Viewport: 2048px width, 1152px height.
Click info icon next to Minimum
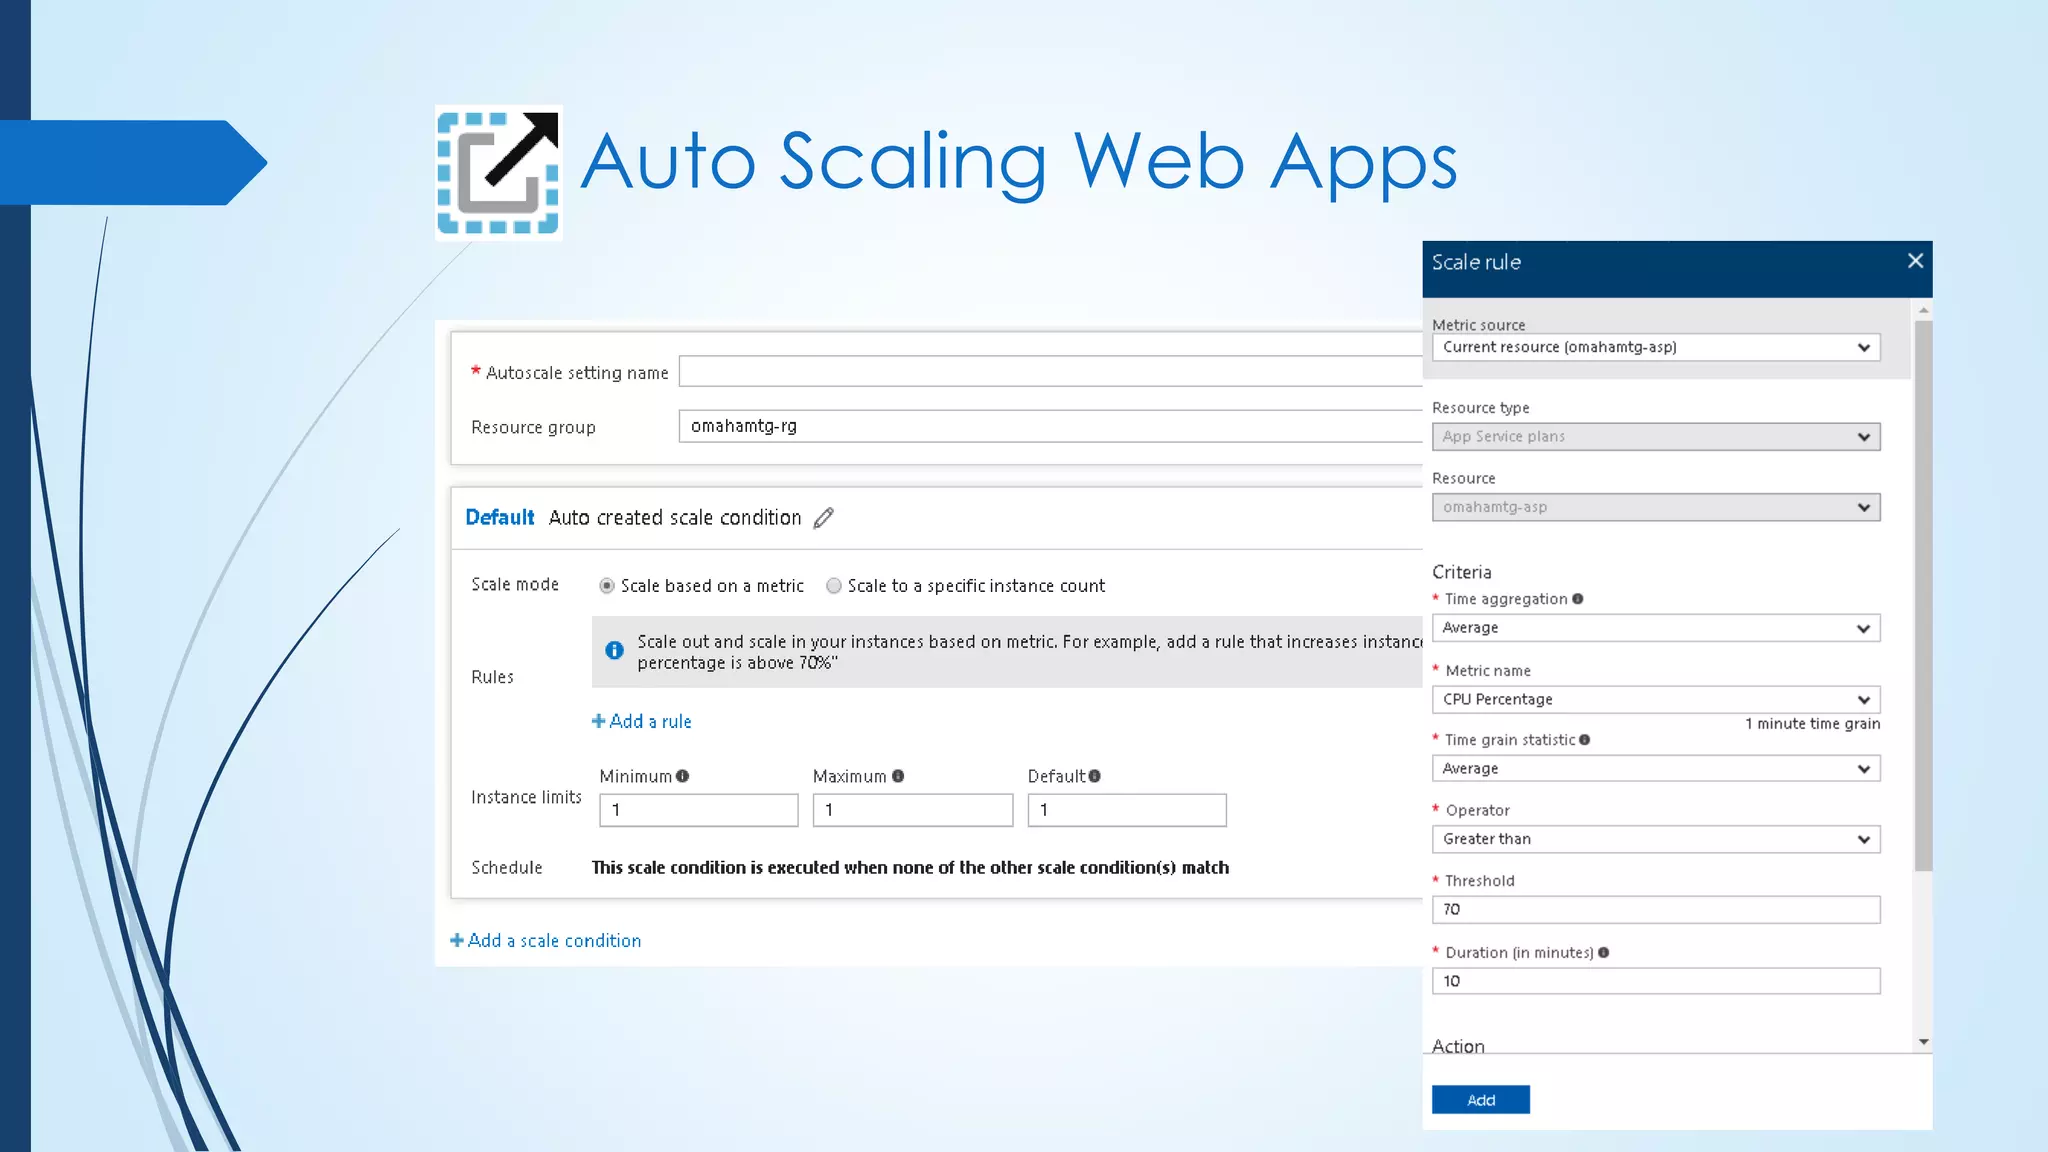pyautogui.click(x=682, y=776)
